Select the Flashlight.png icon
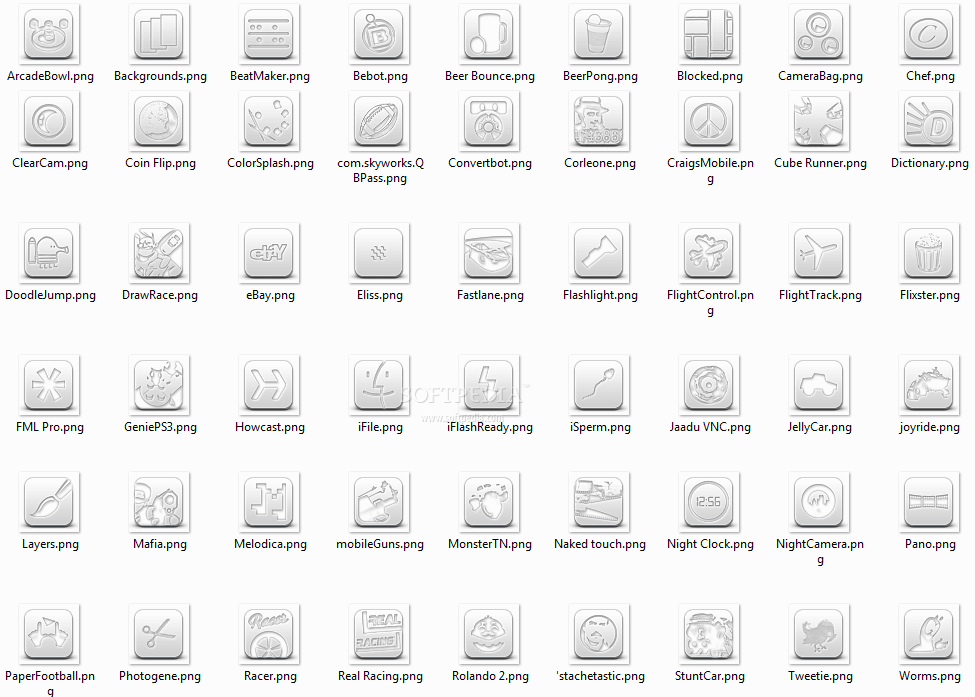The width and height of the screenshot is (975, 697). [600, 253]
